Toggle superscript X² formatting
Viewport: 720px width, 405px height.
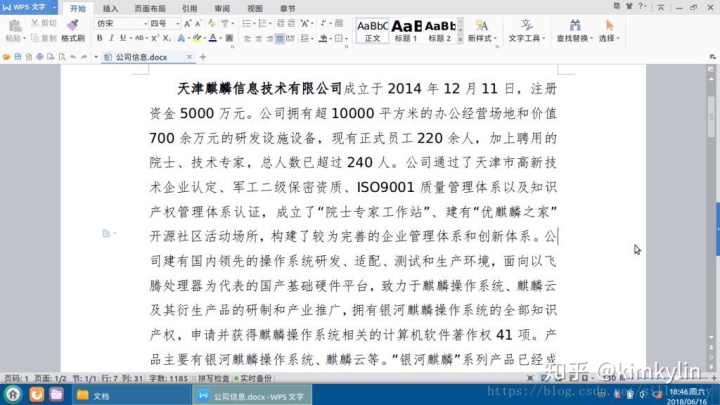(155, 38)
